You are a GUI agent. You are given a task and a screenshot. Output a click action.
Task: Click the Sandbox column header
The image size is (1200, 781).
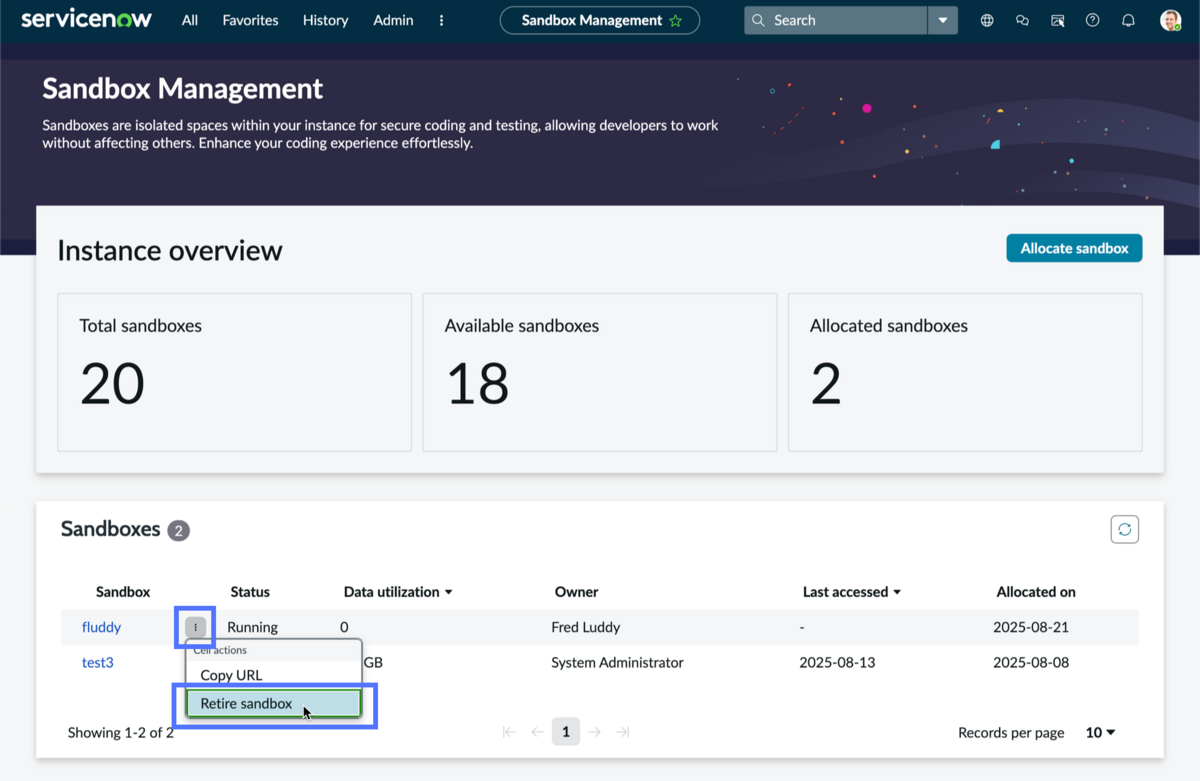(x=123, y=592)
